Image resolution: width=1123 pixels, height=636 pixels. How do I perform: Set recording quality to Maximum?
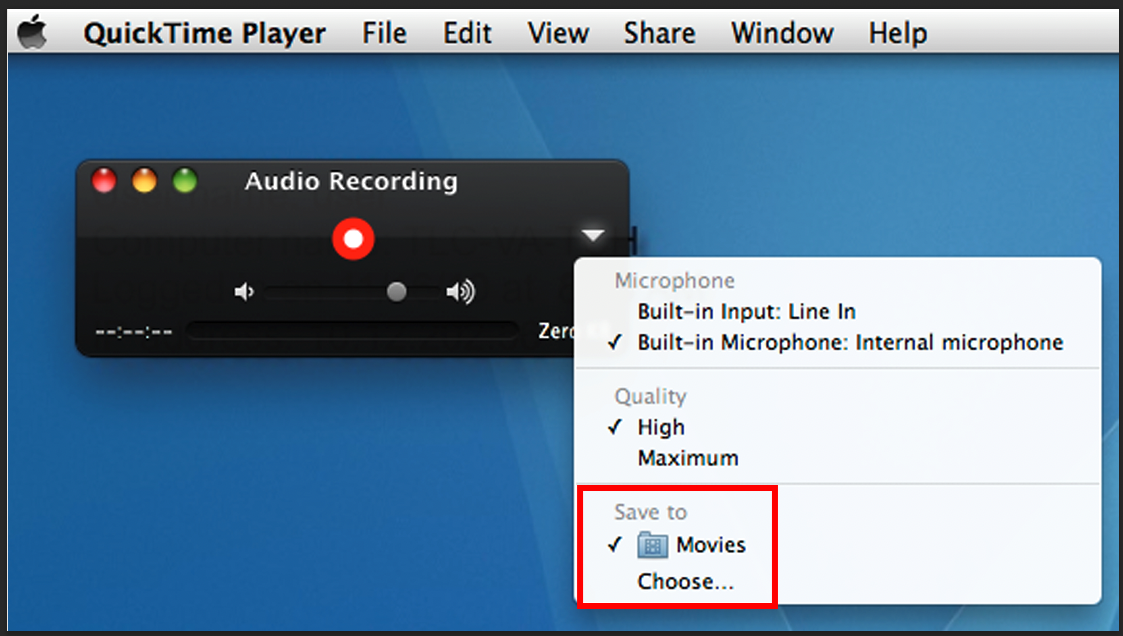tap(688, 458)
